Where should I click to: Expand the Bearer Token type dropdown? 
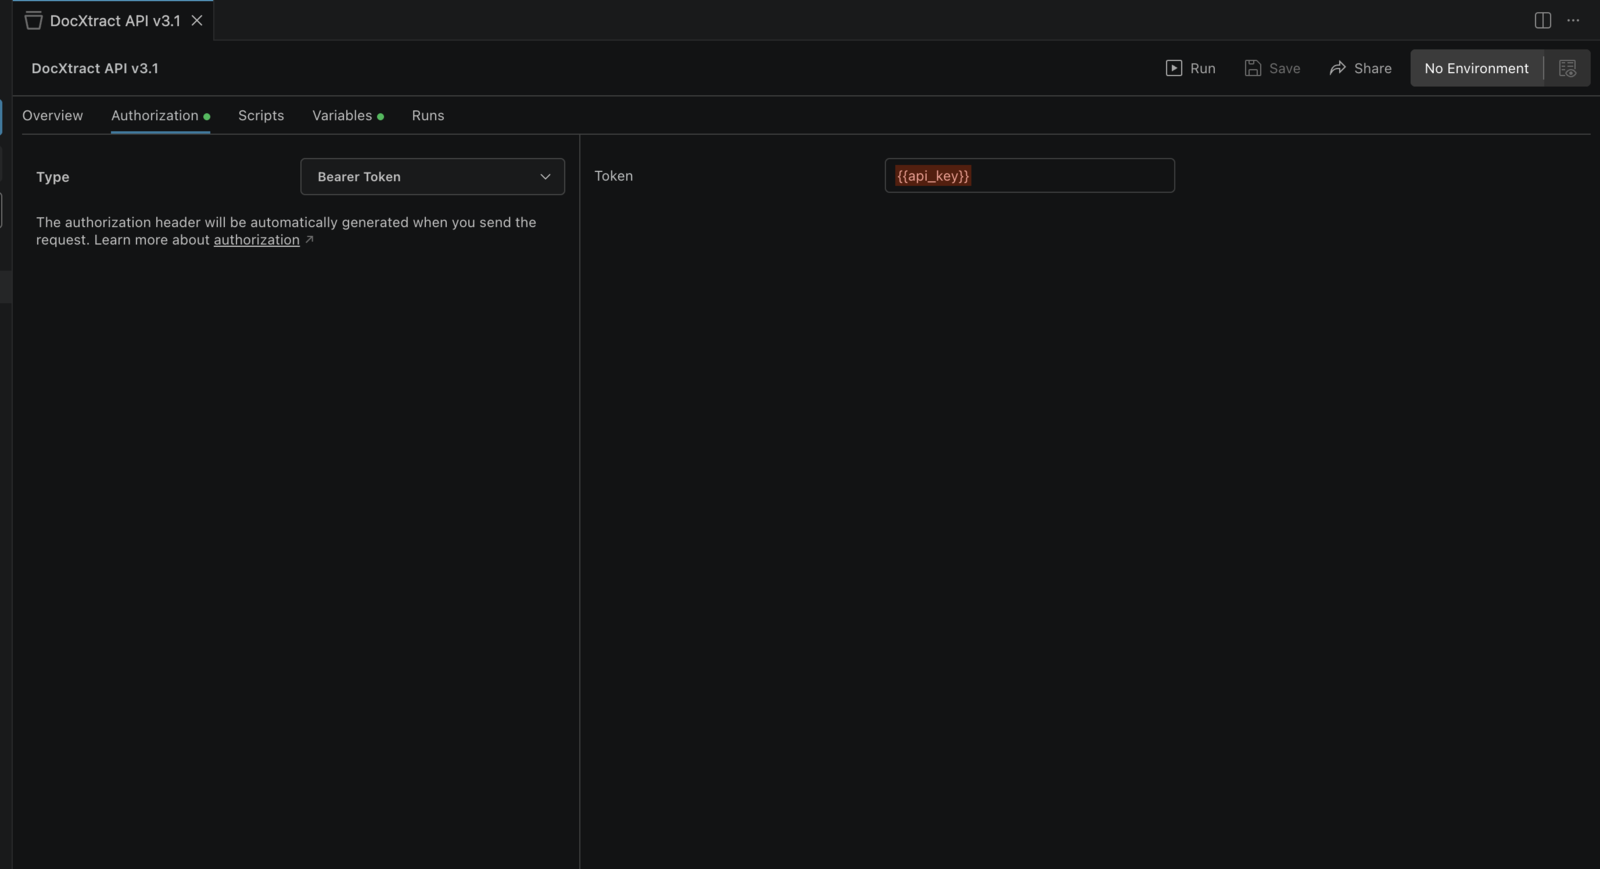click(x=432, y=176)
